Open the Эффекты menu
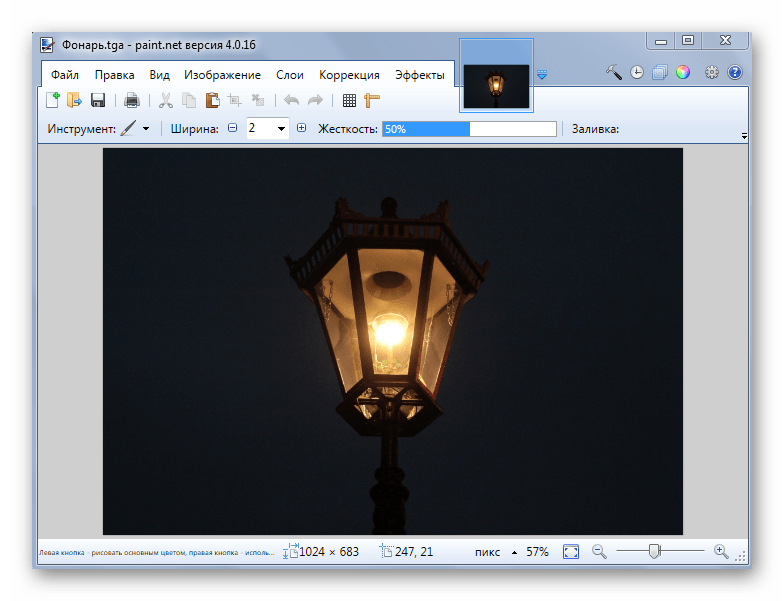 [x=420, y=75]
